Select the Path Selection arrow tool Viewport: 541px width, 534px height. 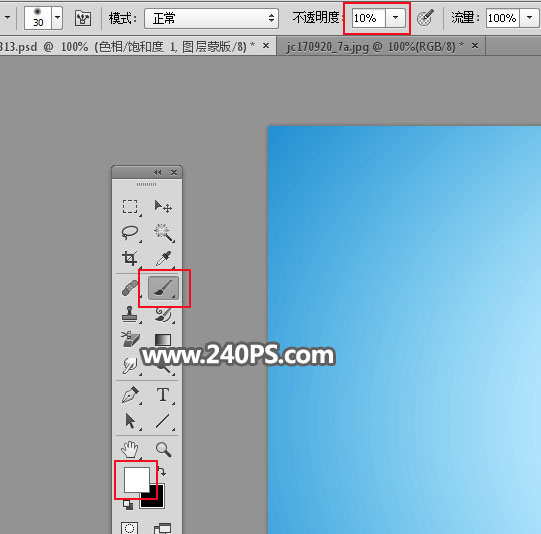tap(130, 421)
